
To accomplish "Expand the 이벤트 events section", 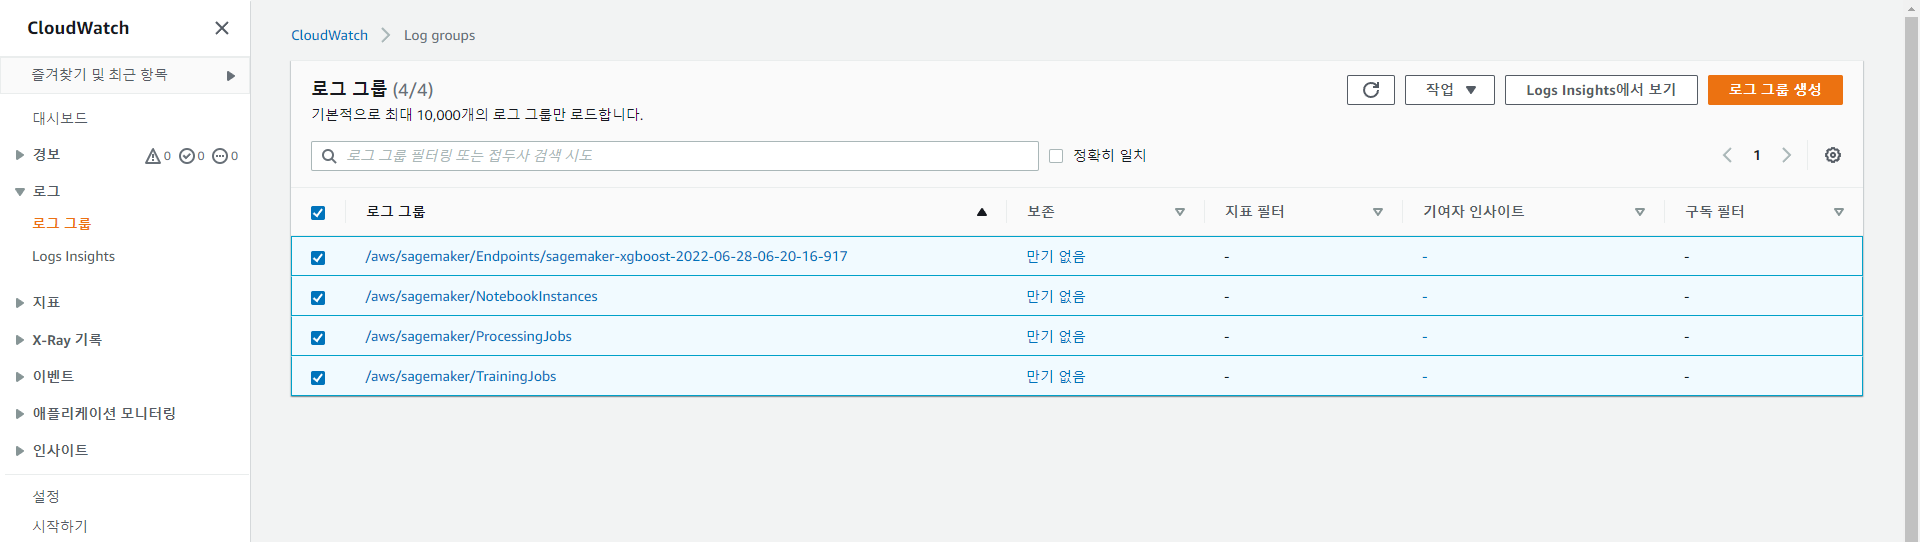I will coord(20,377).
